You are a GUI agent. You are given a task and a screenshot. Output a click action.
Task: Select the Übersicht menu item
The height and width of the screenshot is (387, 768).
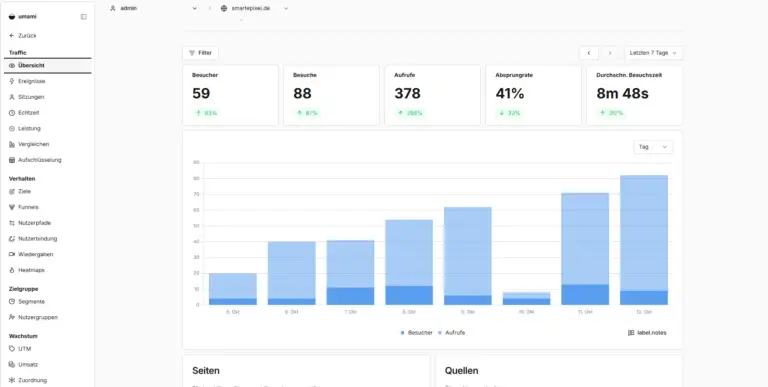coord(48,66)
